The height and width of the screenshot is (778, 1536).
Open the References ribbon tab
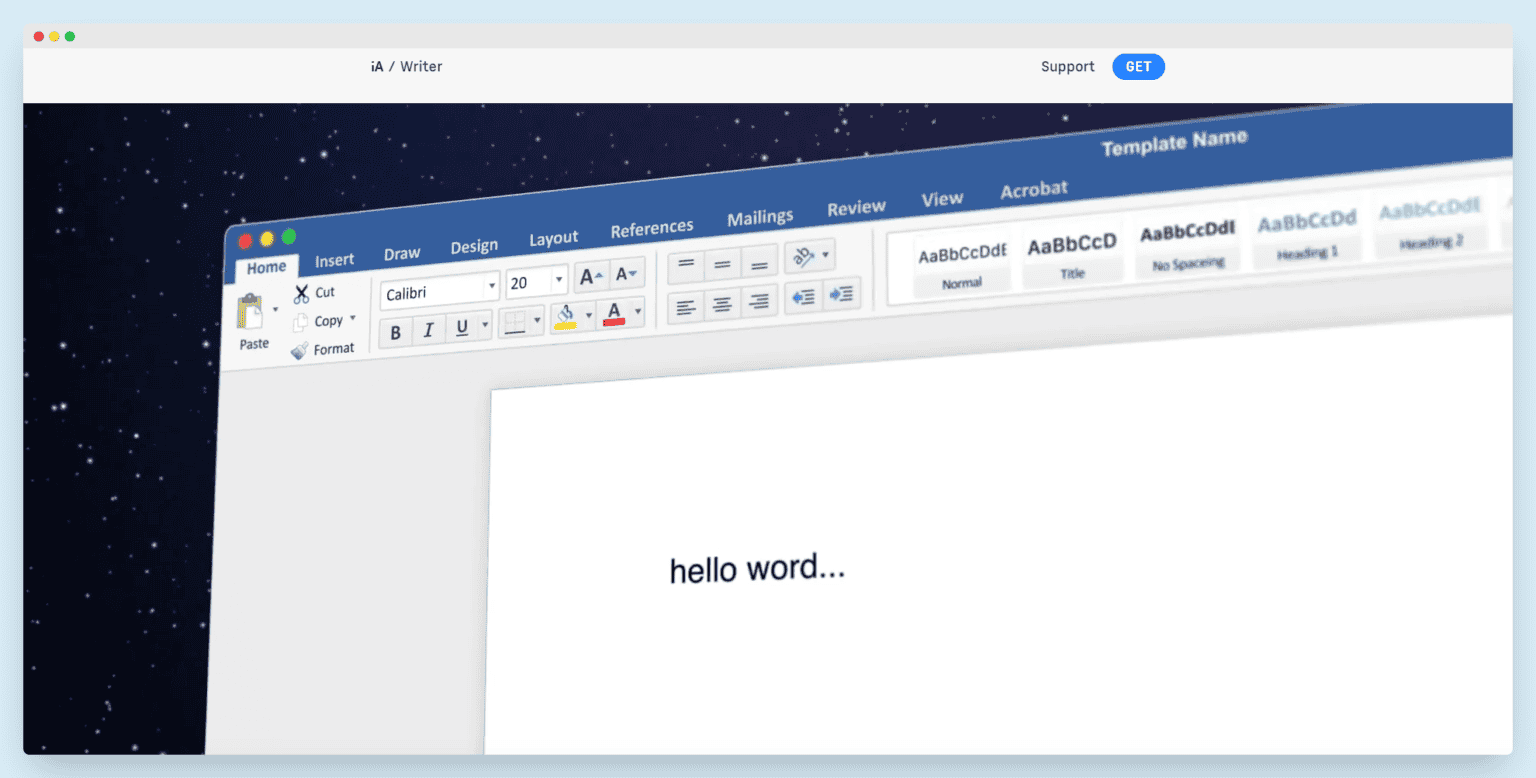[x=652, y=229]
